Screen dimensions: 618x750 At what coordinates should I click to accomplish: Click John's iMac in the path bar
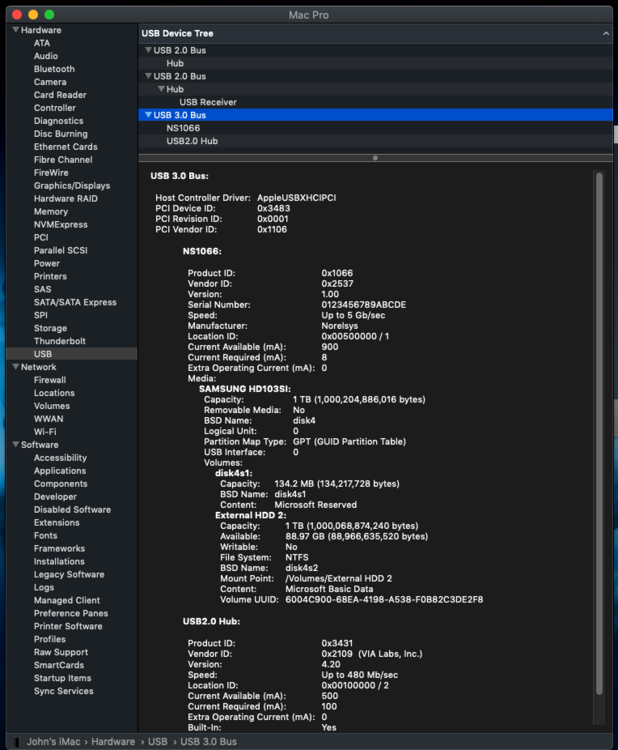(x=55, y=742)
